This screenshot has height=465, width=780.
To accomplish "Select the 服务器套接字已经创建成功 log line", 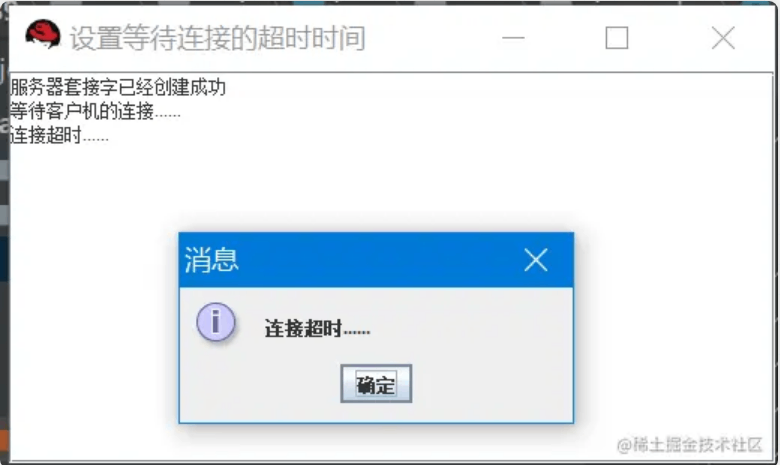I will pos(118,87).
